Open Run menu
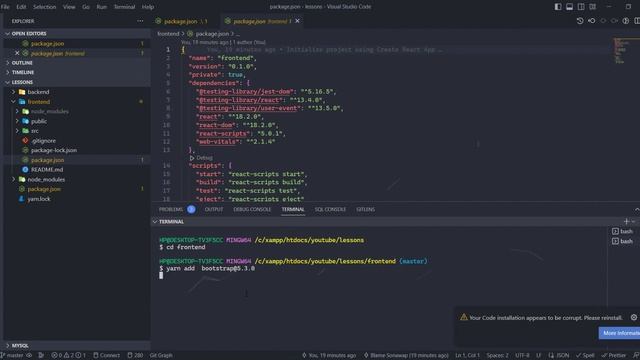 [101, 7]
